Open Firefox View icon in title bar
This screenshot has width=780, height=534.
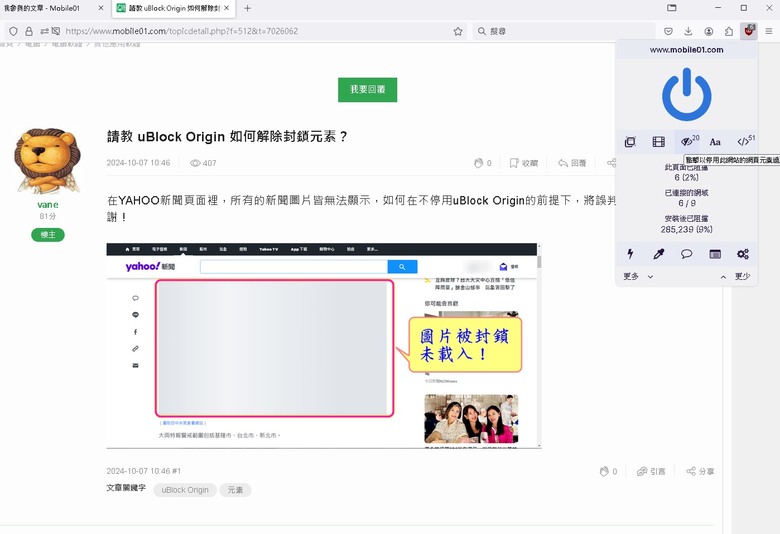coord(672,8)
